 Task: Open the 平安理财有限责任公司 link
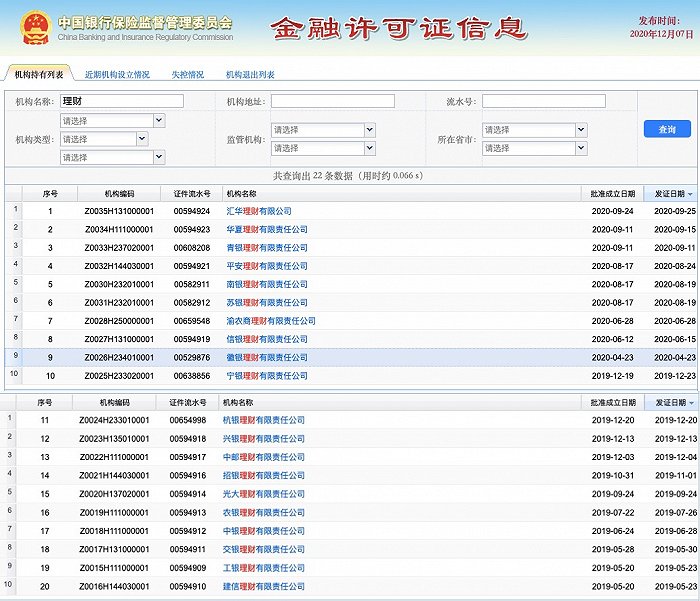(x=267, y=266)
